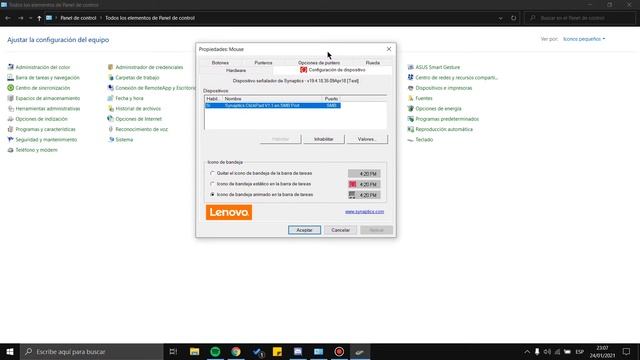Switch to Punteros tab
Image resolution: width=640 pixels, height=360 pixels.
click(263, 63)
